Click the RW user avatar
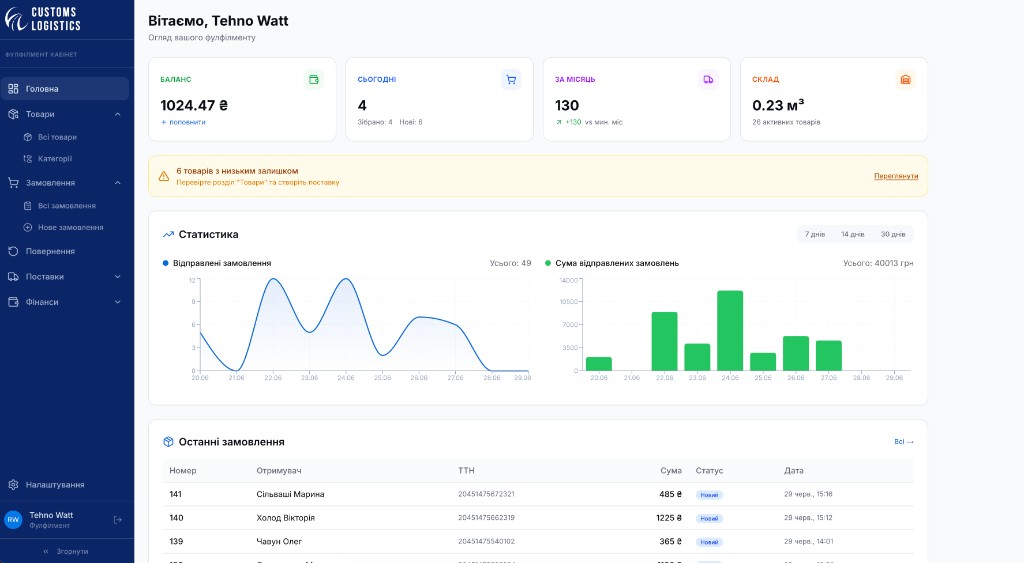The height and width of the screenshot is (563, 1024). point(13,520)
